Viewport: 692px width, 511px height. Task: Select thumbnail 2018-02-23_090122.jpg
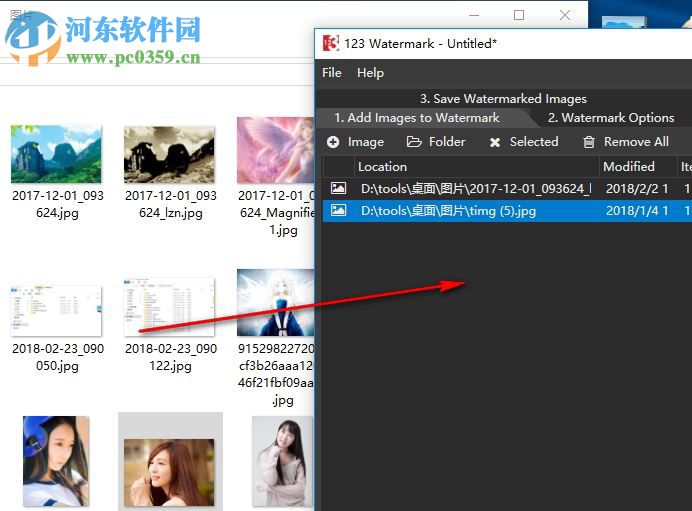tap(169, 307)
